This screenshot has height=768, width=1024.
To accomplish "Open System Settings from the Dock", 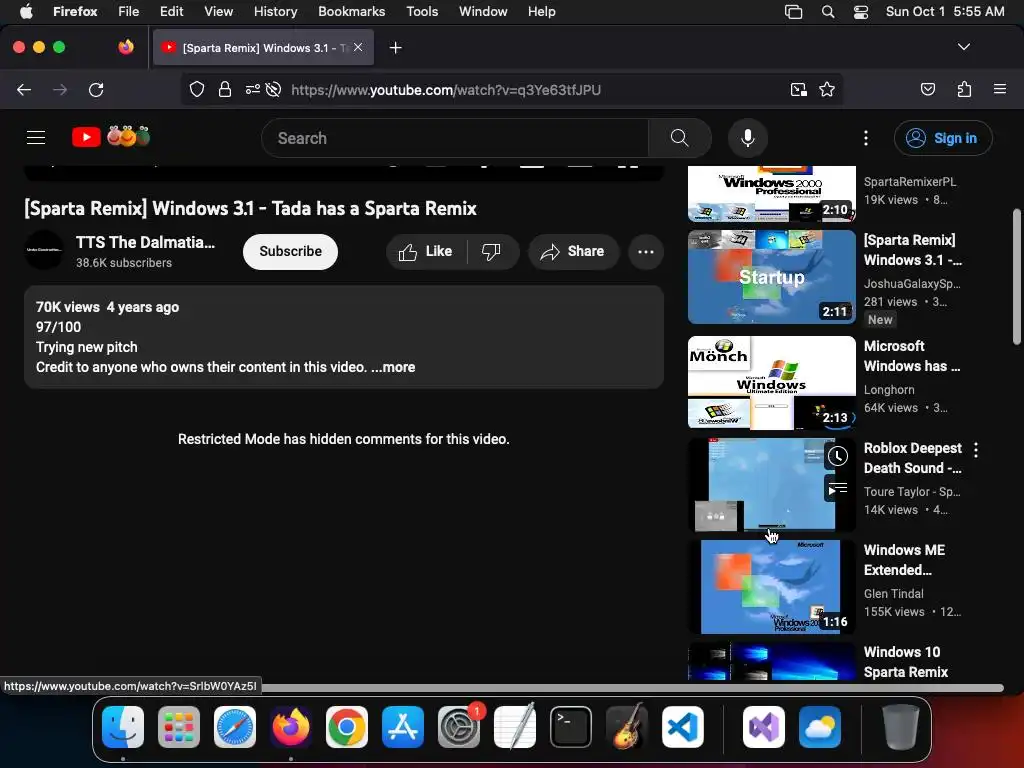I will point(459,727).
